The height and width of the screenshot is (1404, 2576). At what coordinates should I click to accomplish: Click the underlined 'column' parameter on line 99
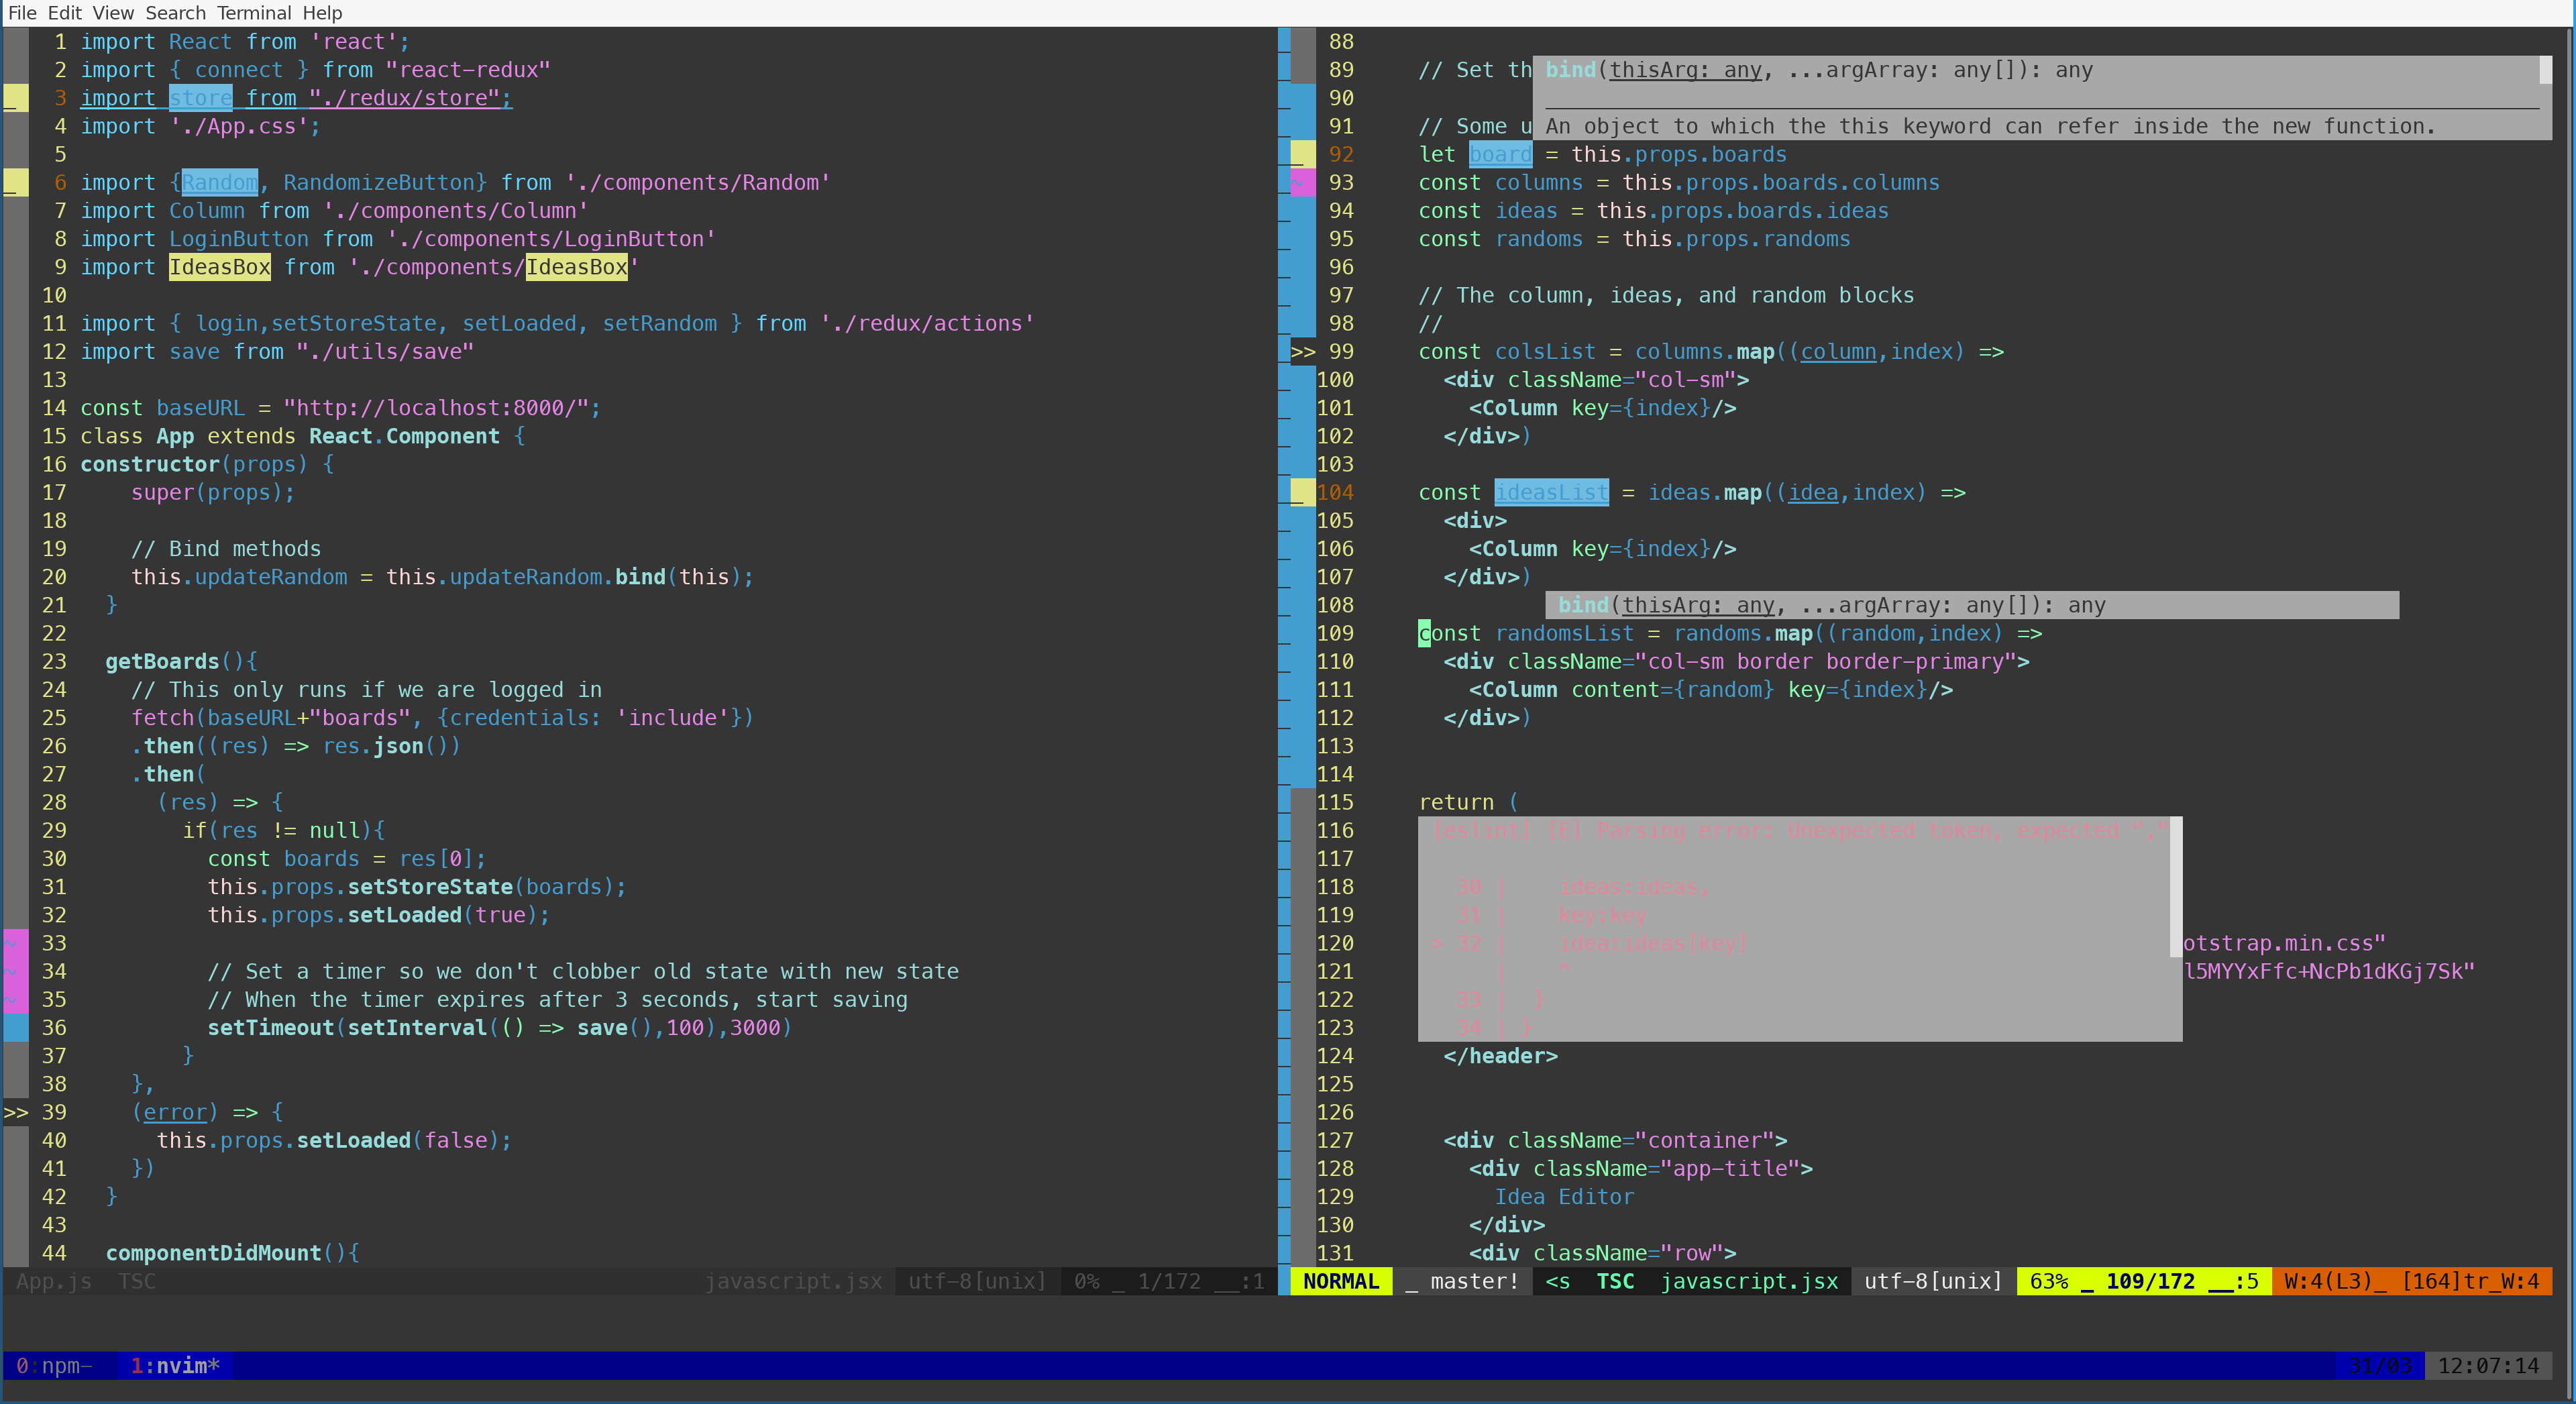tap(1838, 352)
